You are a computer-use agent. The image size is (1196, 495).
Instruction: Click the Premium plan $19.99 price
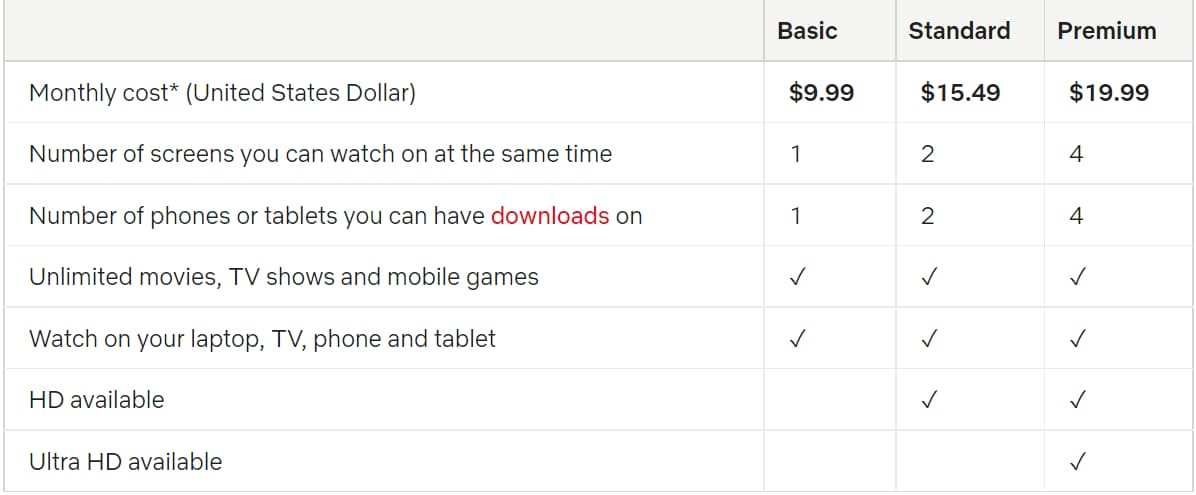pyautogui.click(x=1108, y=93)
